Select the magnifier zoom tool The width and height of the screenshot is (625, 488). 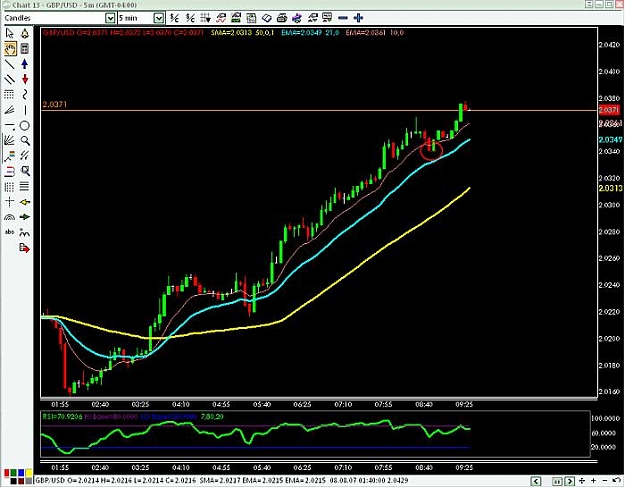point(25,140)
